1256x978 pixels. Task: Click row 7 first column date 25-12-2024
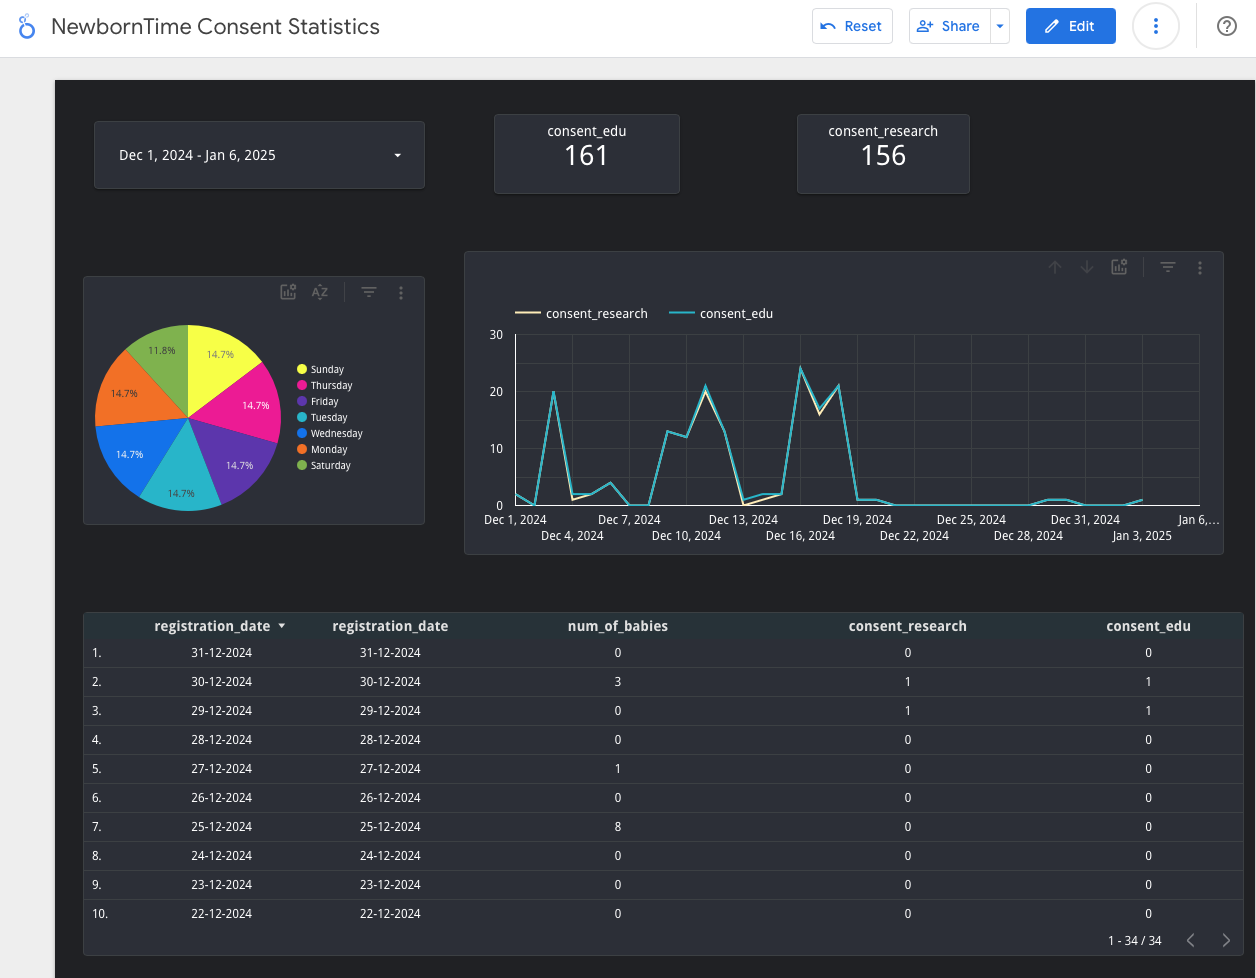[x=221, y=826]
